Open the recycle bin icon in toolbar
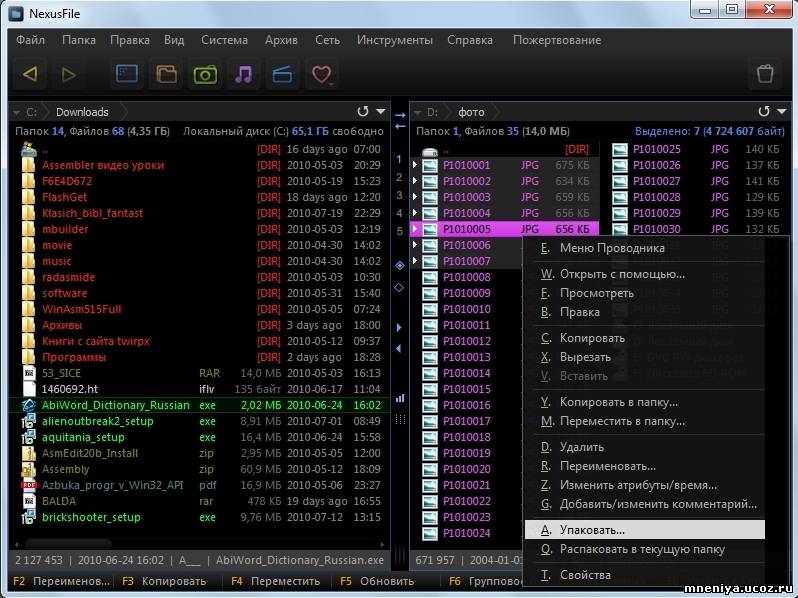798x598 pixels. [x=765, y=74]
